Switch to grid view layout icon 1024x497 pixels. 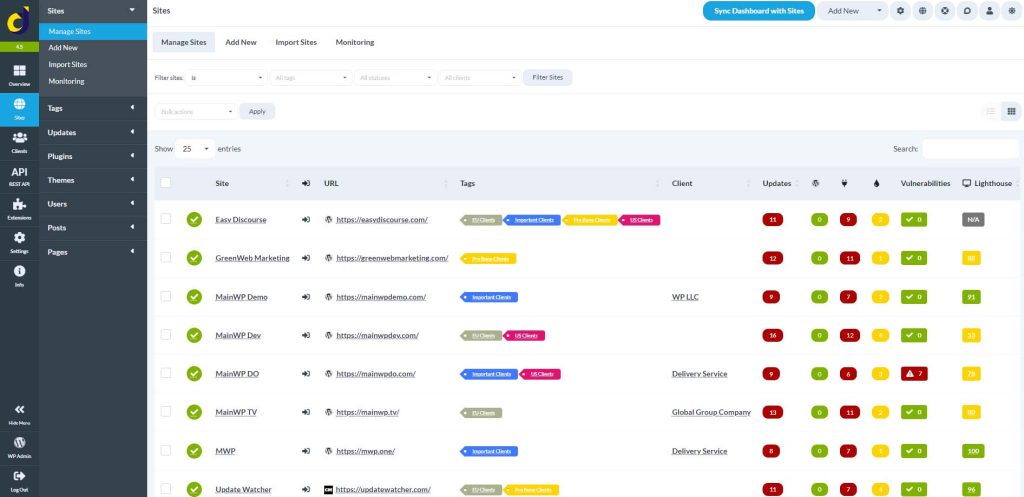[x=1011, y=111]
